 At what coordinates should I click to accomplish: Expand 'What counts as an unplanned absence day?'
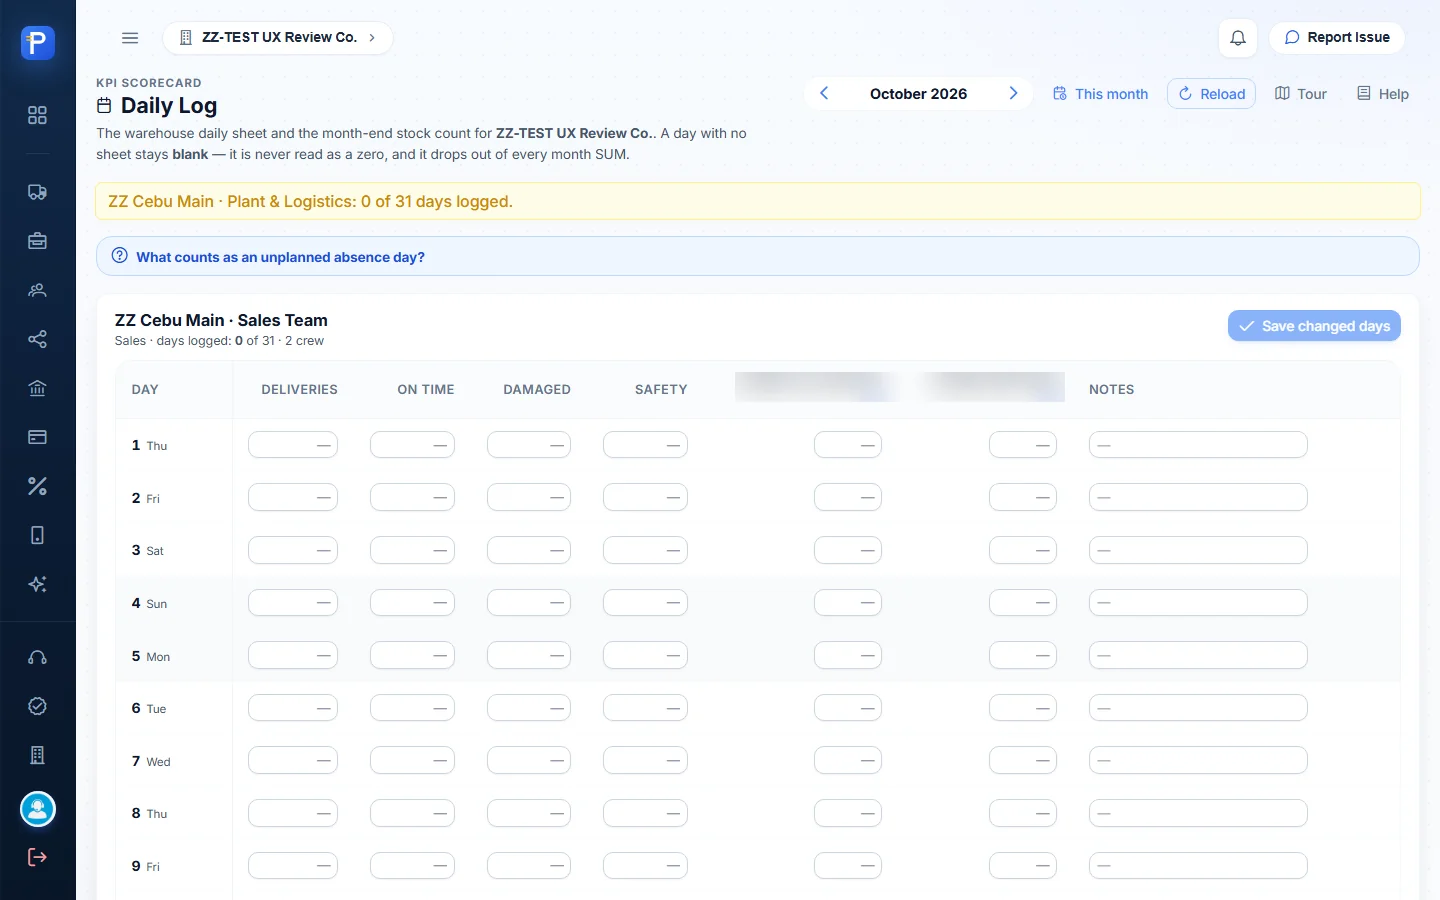pyautogui.click(x=758, y=257)
